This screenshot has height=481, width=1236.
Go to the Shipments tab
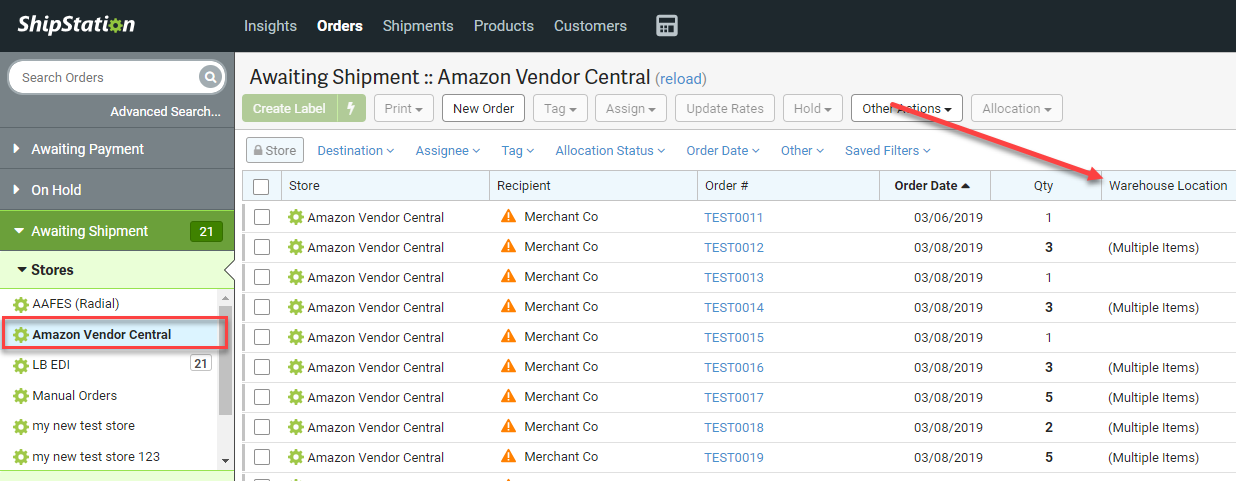(x=418, y=26)
